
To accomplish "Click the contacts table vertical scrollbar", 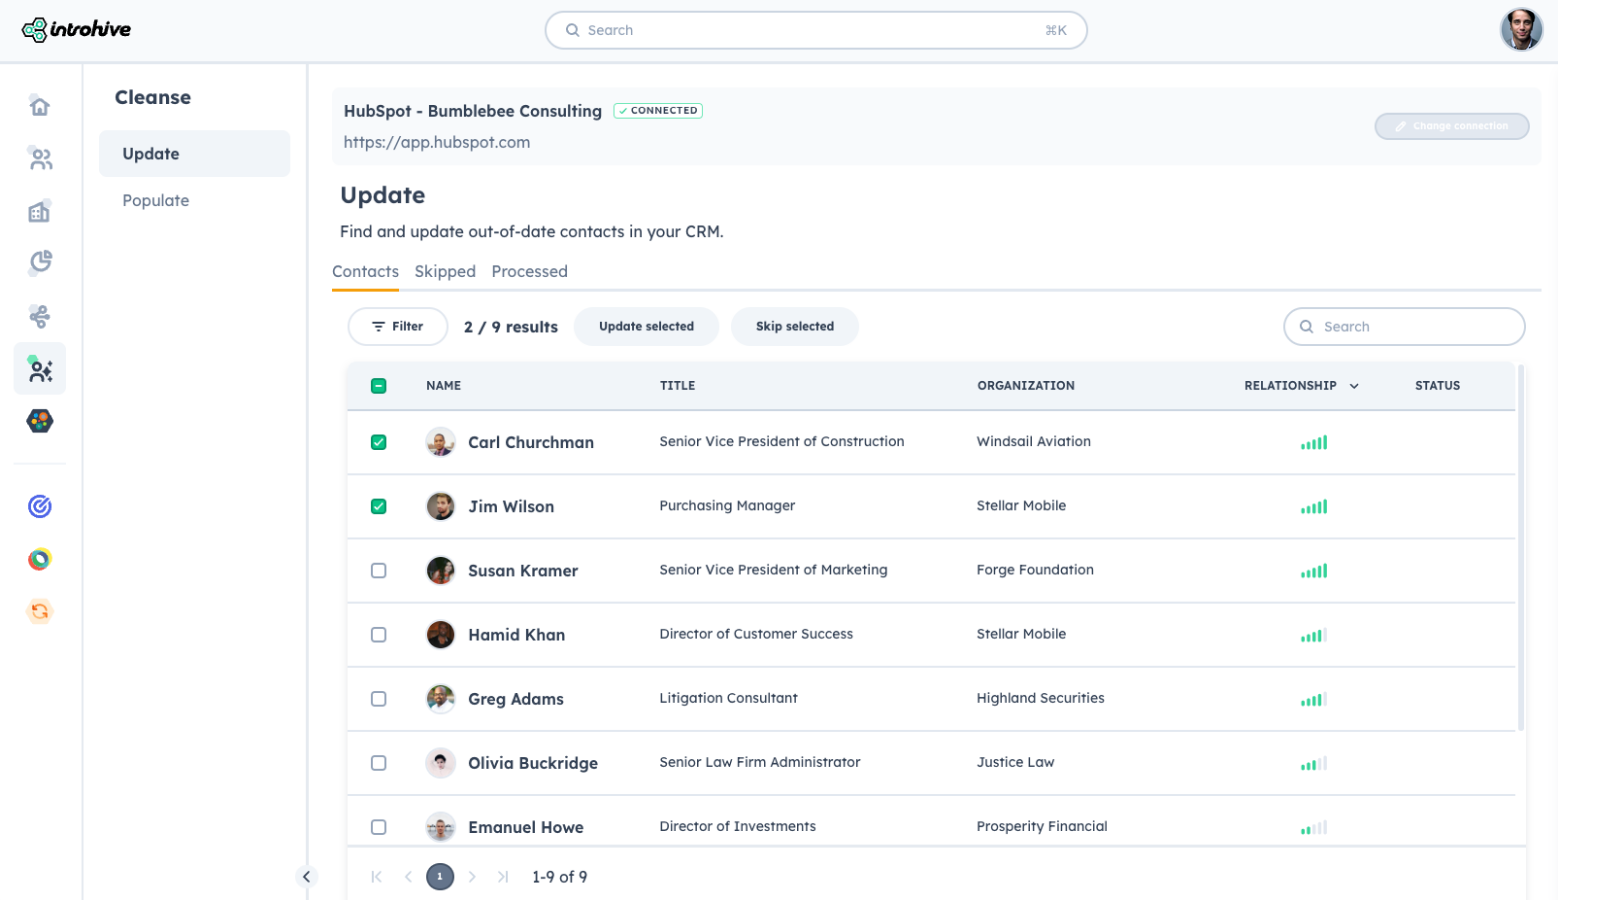I will pyautogui.click(x=1521, y=548).
